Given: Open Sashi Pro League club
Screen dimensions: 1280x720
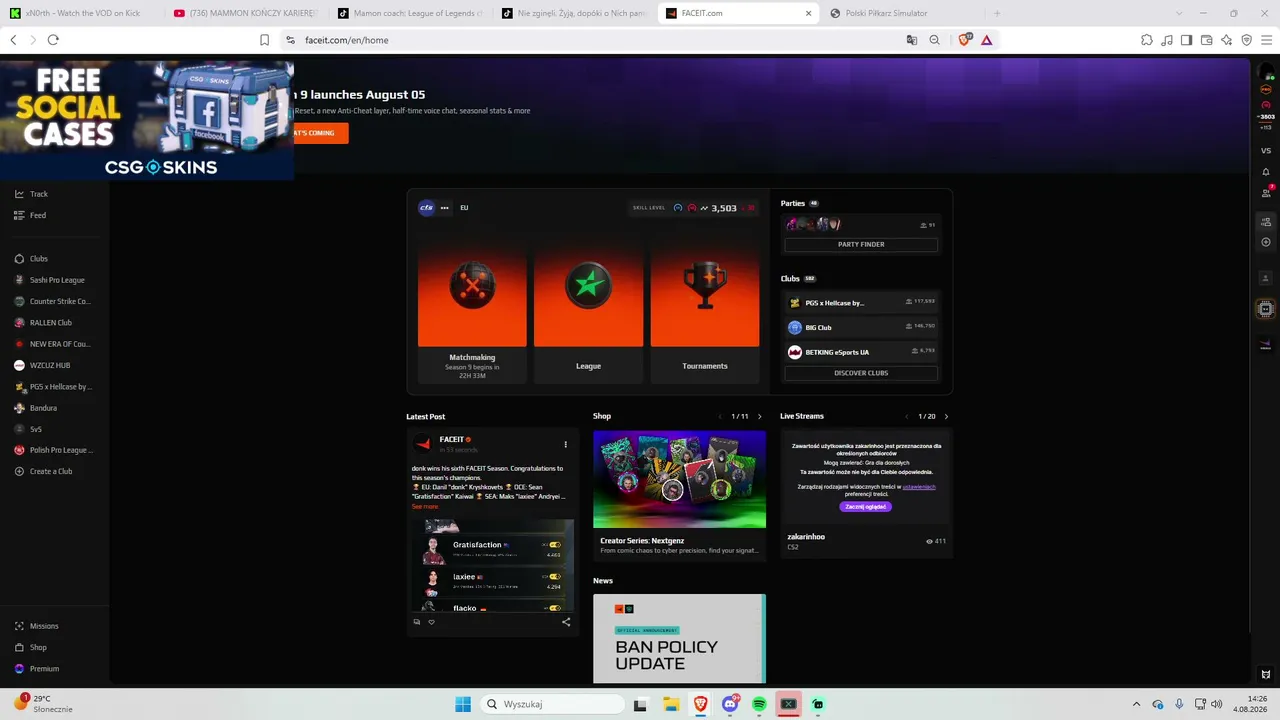Looking at the screenshot, I should point(49,280).
